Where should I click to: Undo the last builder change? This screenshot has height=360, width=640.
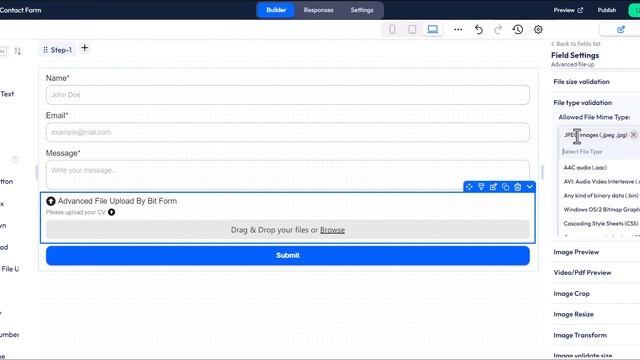tap(479, 29)
